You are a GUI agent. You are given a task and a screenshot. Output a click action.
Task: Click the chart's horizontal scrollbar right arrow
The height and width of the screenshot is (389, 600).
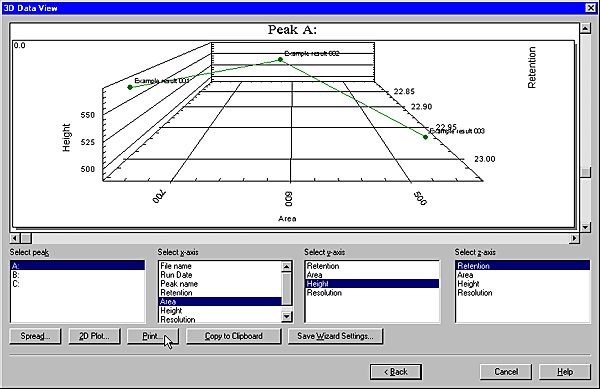[574, 238]
